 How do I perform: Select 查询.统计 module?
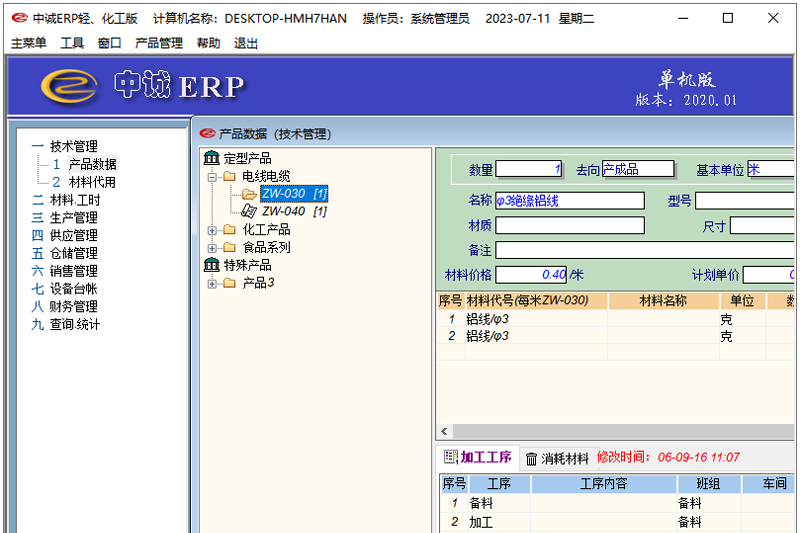pyautogui.click(x=74, y=324)
